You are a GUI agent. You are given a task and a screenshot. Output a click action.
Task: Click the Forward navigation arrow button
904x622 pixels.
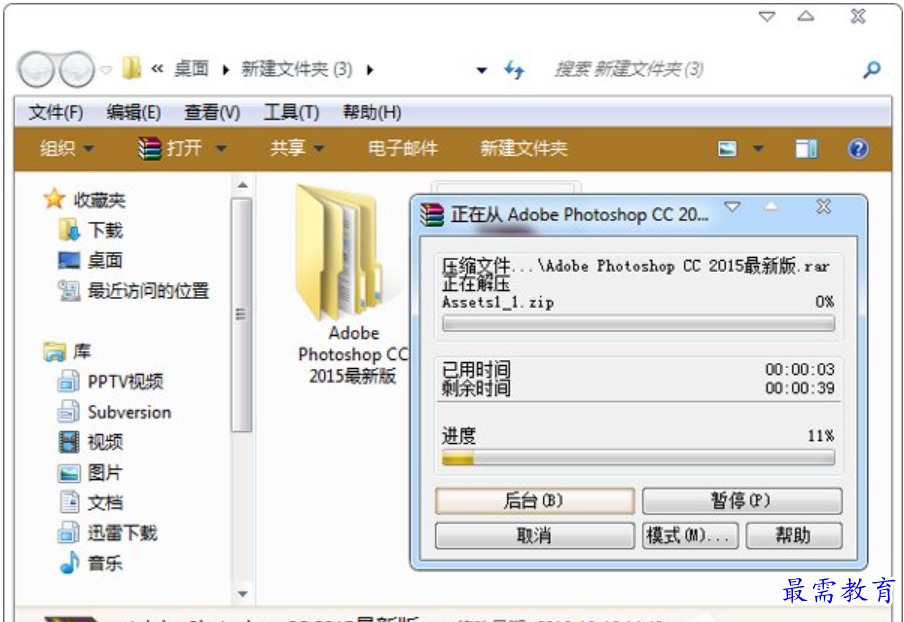click(x=77, y=69)
